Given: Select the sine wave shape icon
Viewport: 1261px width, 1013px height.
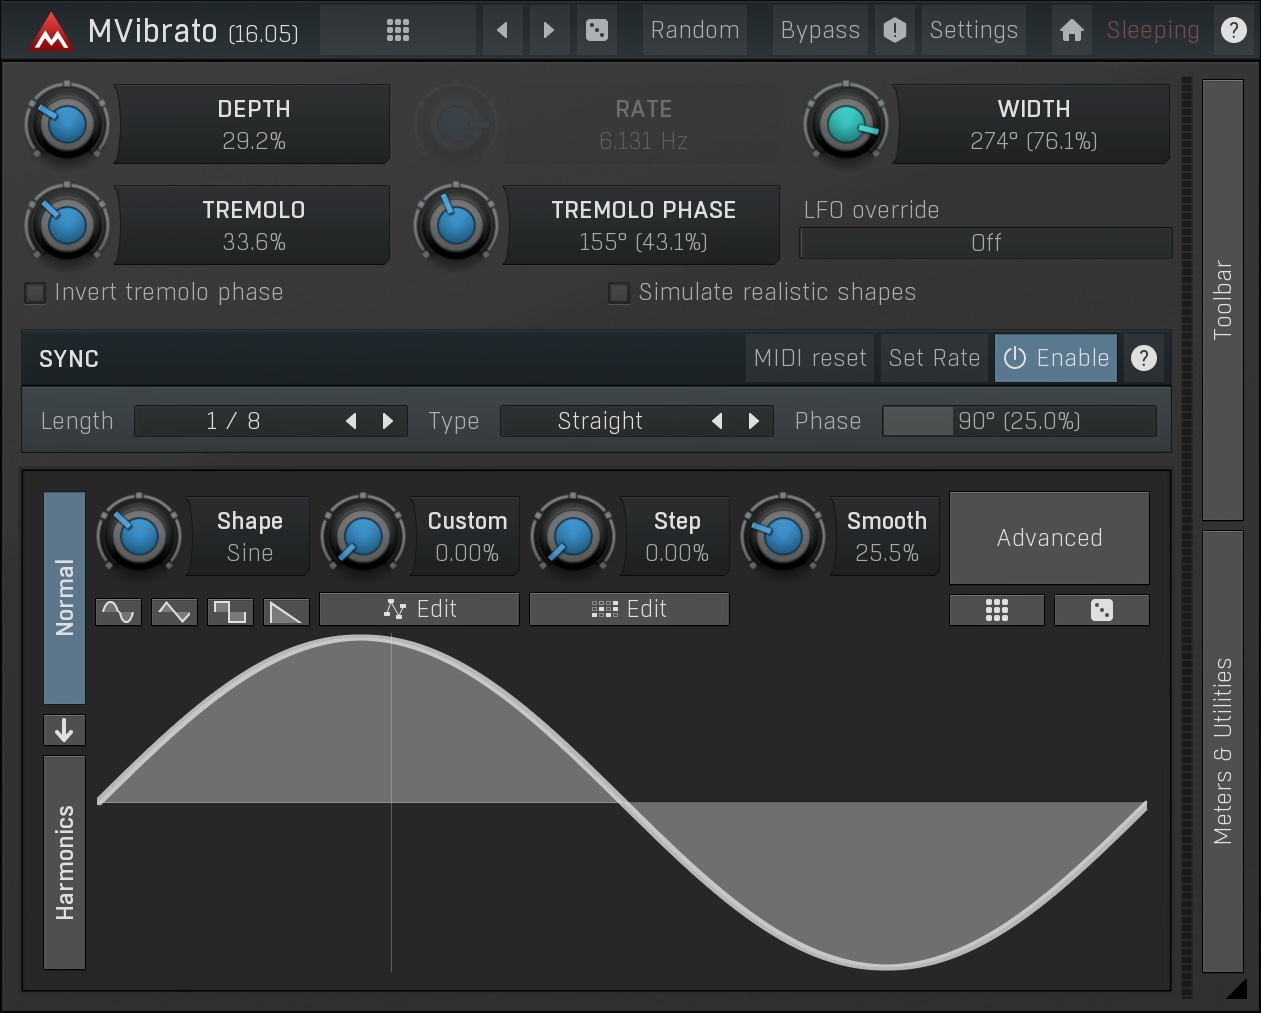Looking at the screenshot, I should tap(118, 611).
